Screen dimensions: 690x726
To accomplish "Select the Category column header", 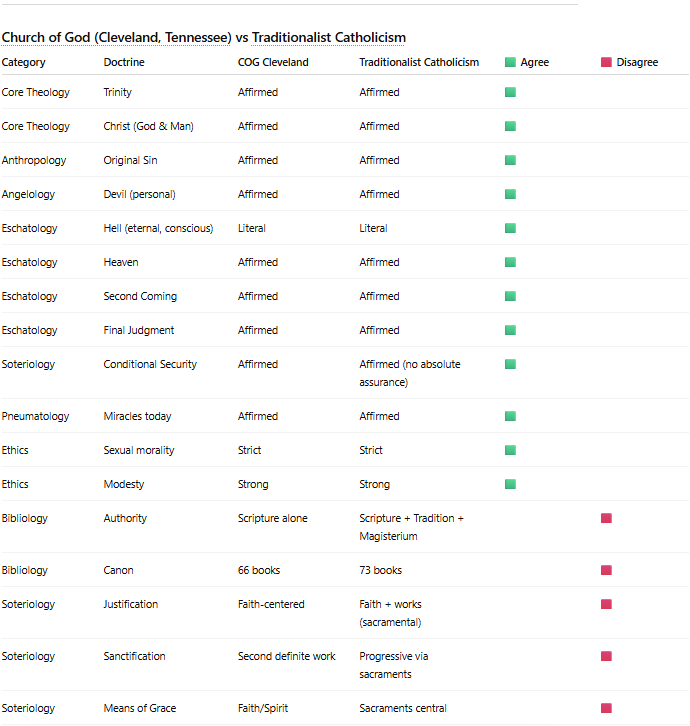I will [x=23, y=62].
